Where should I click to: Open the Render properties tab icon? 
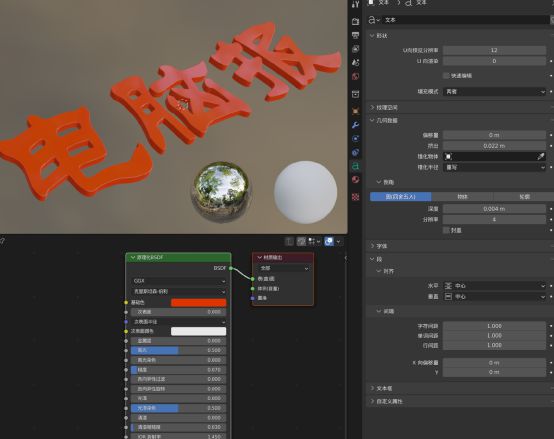(x=355, y=21)
